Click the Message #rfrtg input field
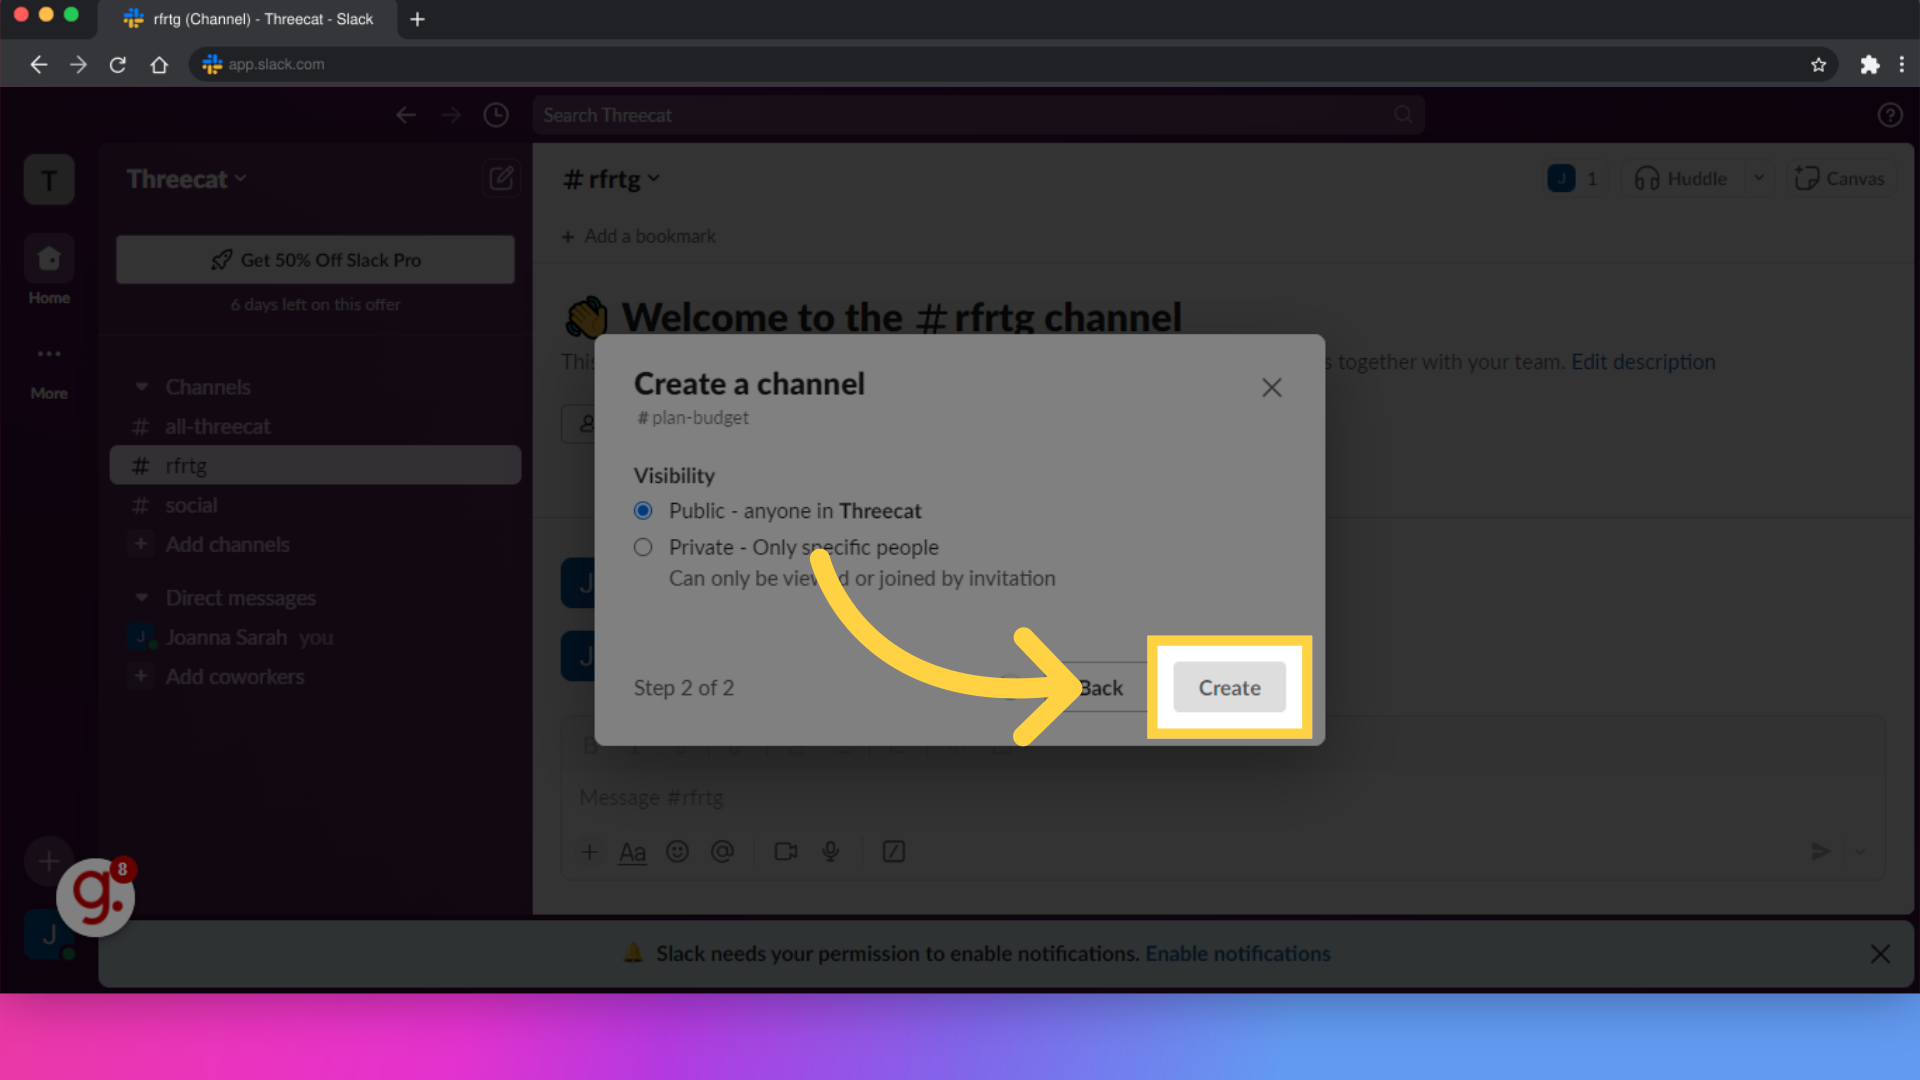The height and width of the screenshot is (1080, 1920). pyautogui.click(x=1223, y=798)
